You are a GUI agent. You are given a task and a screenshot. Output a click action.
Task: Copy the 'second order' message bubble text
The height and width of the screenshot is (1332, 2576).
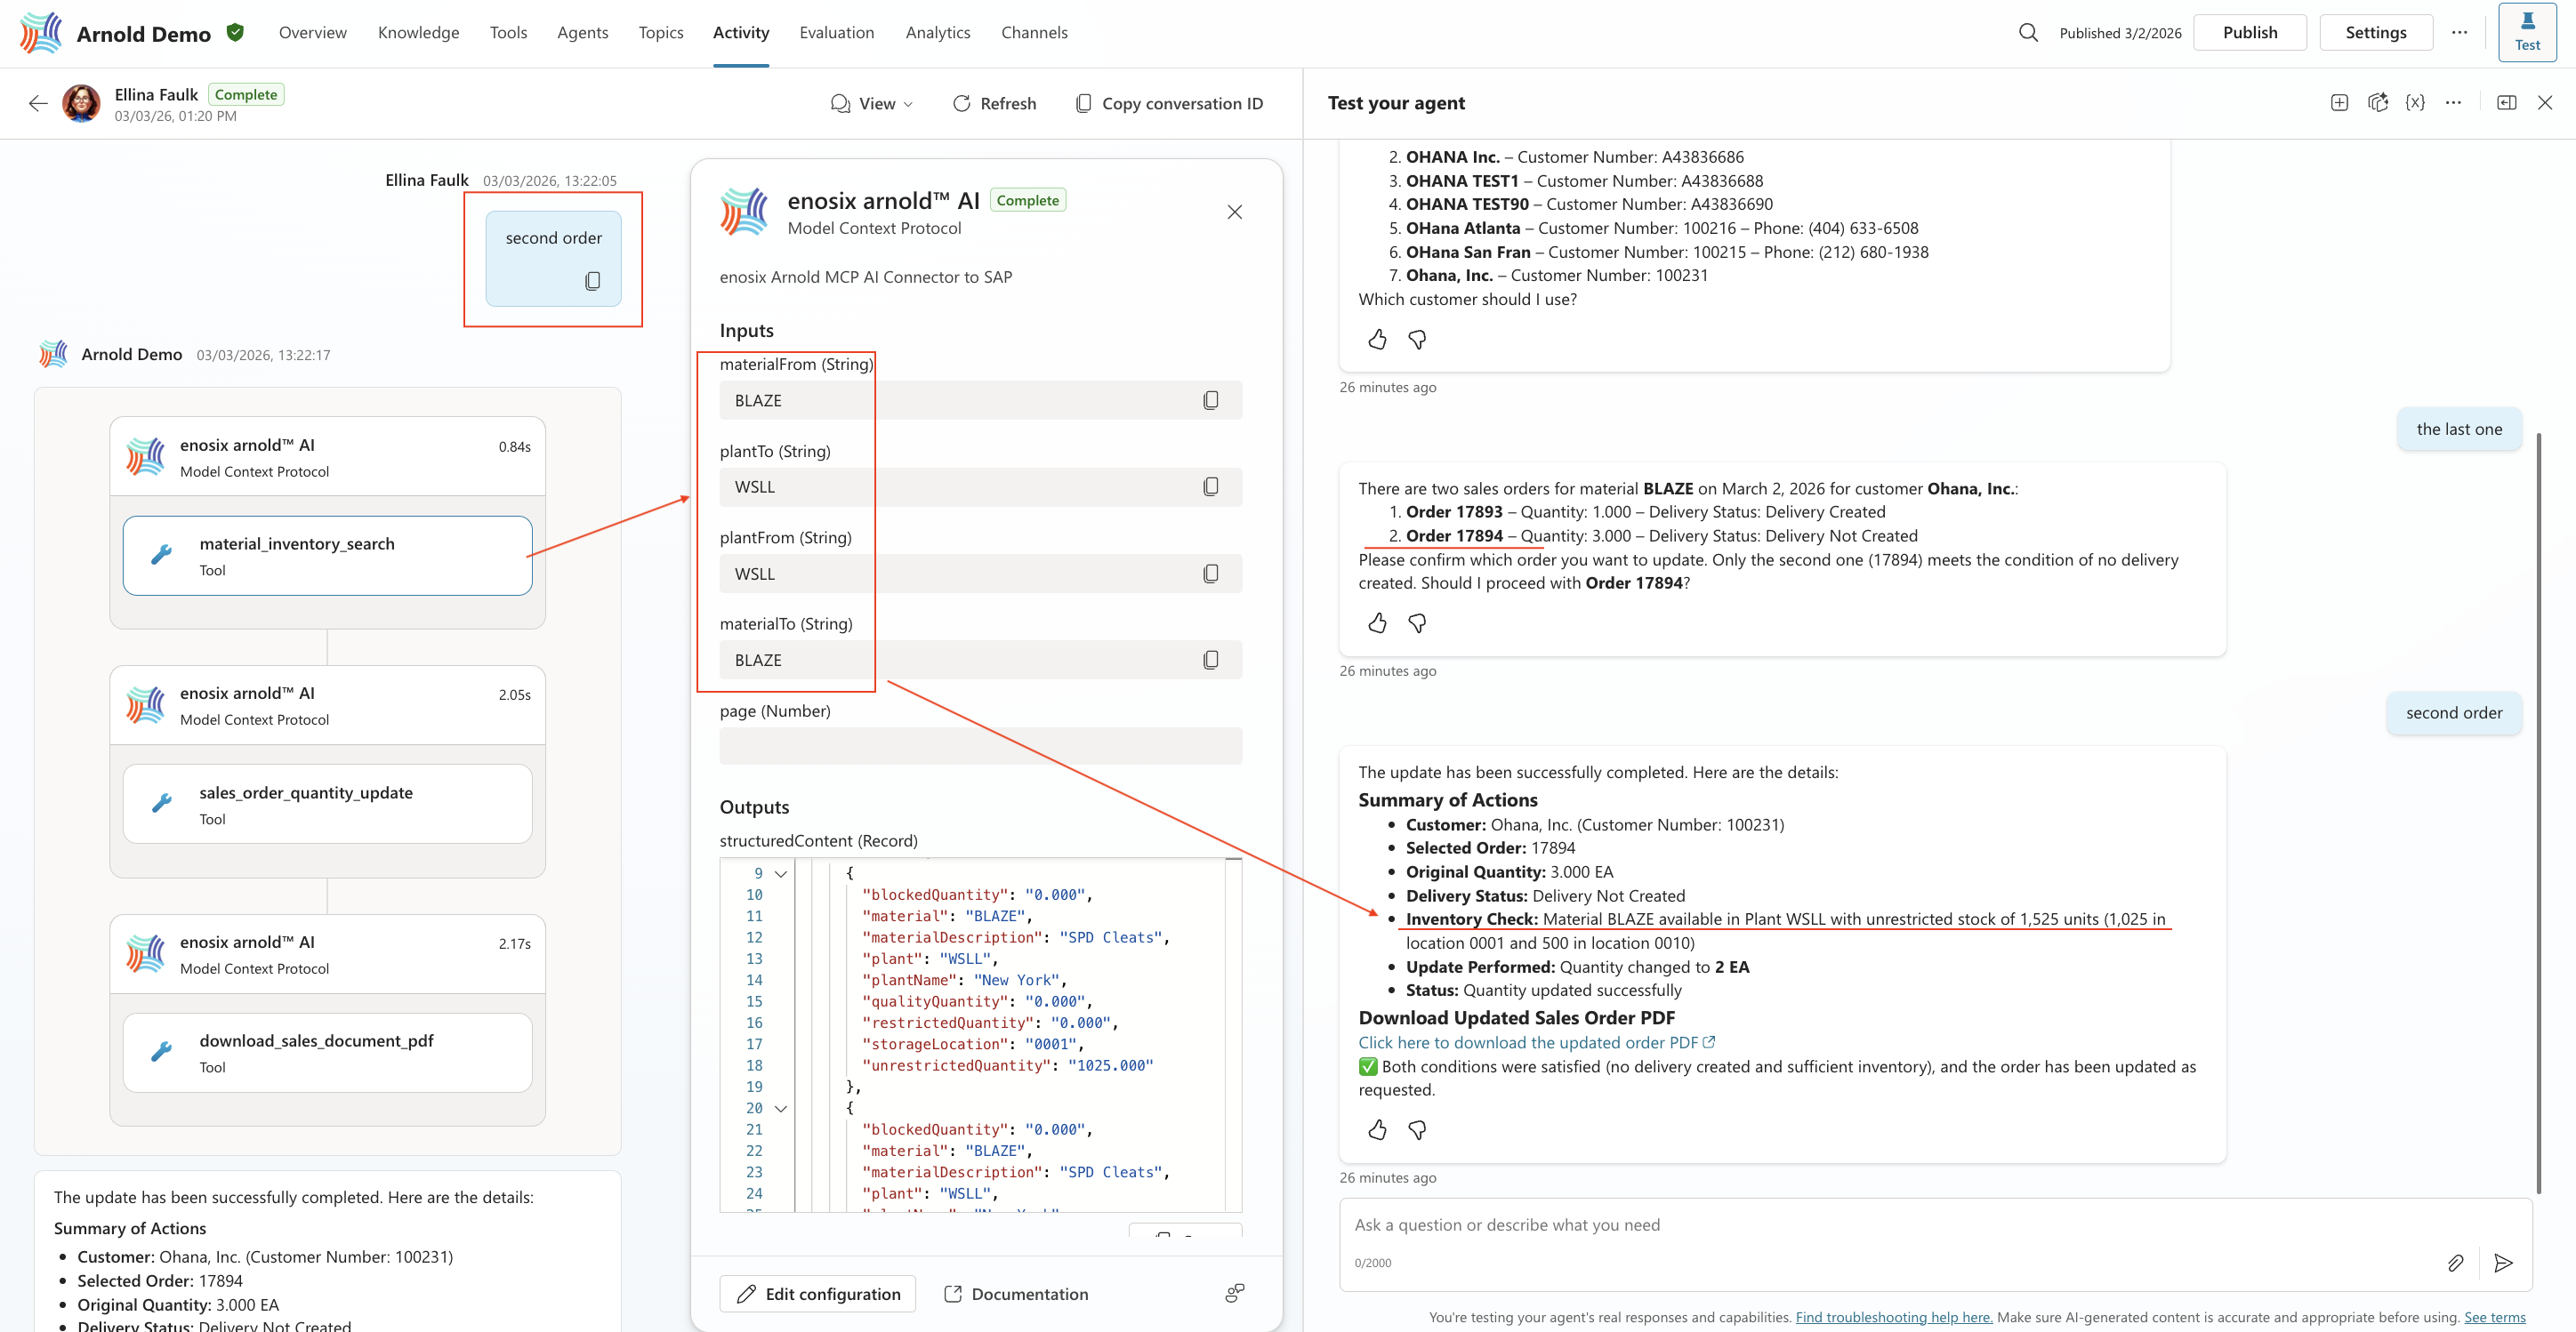tap(593, 281)
